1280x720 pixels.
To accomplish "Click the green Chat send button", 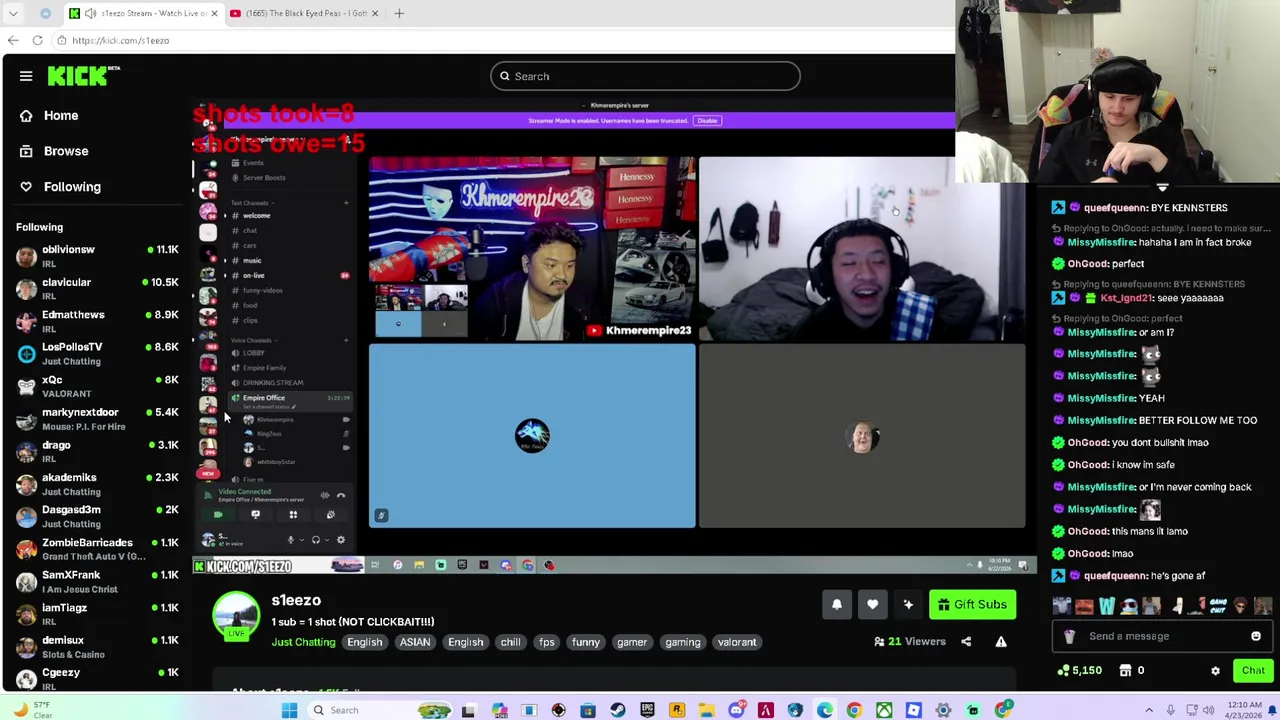I will (x=1253, y=671).
